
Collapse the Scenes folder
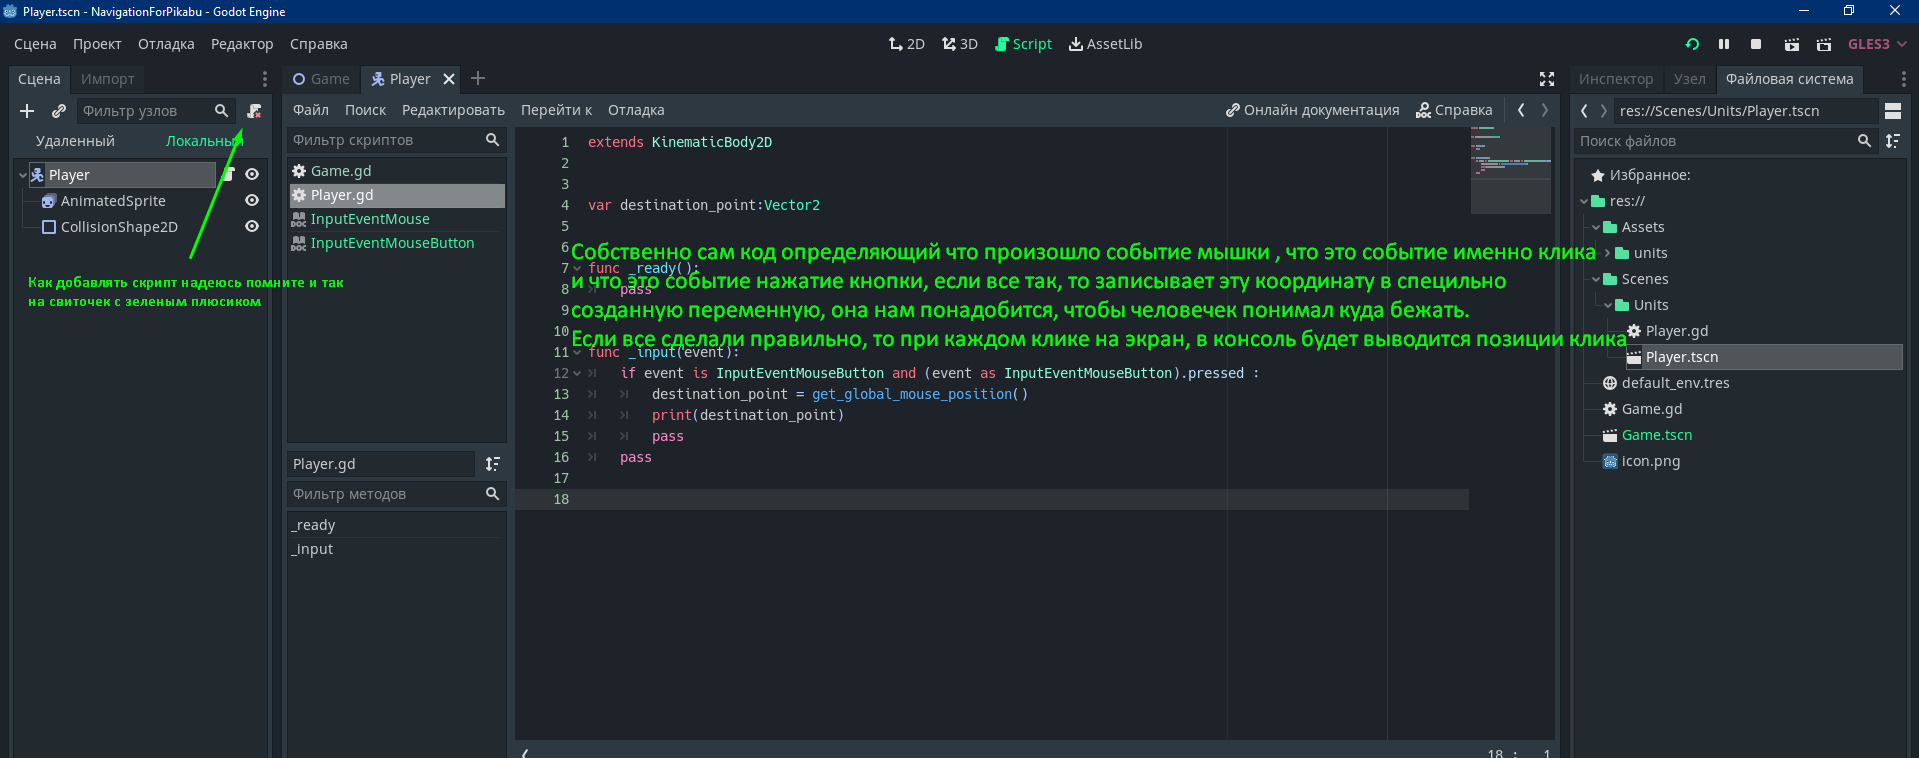coord(1596,279)
